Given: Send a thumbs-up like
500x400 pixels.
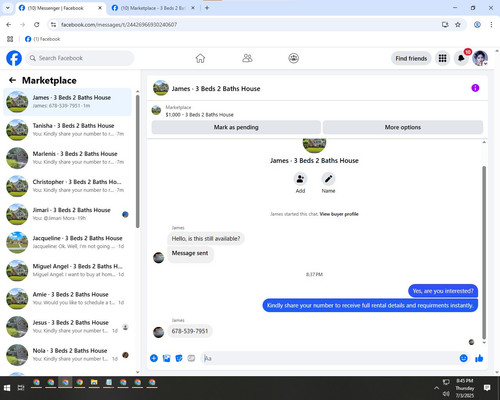Looking at the screenshot, I should tap(479, 358).
